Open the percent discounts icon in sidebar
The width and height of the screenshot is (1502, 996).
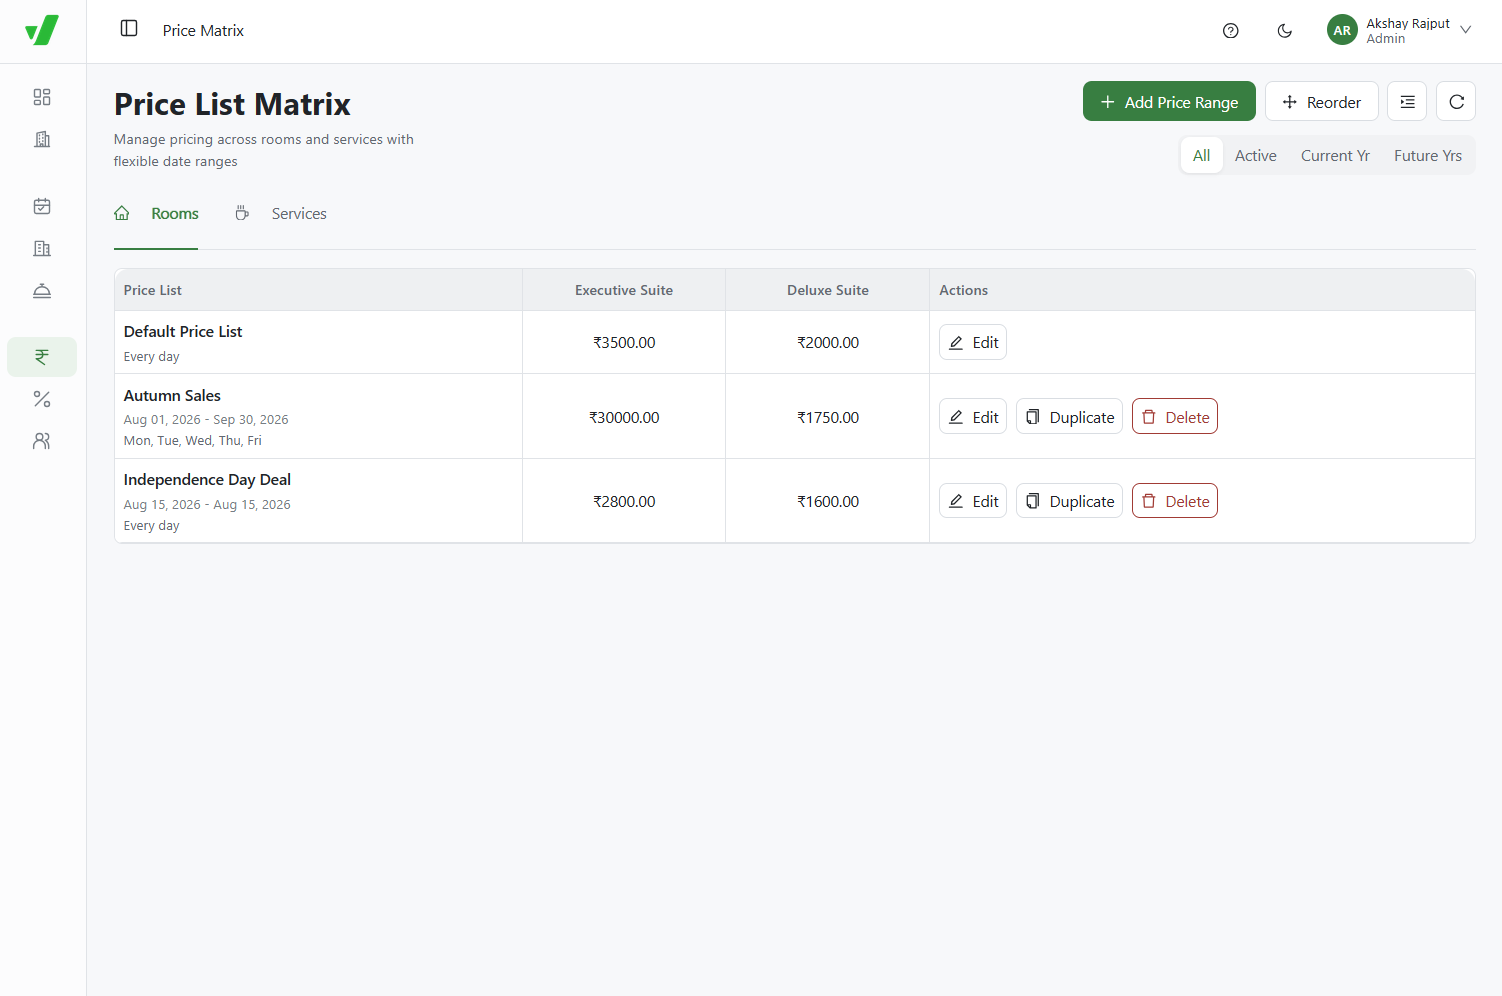tap(42, 399)
